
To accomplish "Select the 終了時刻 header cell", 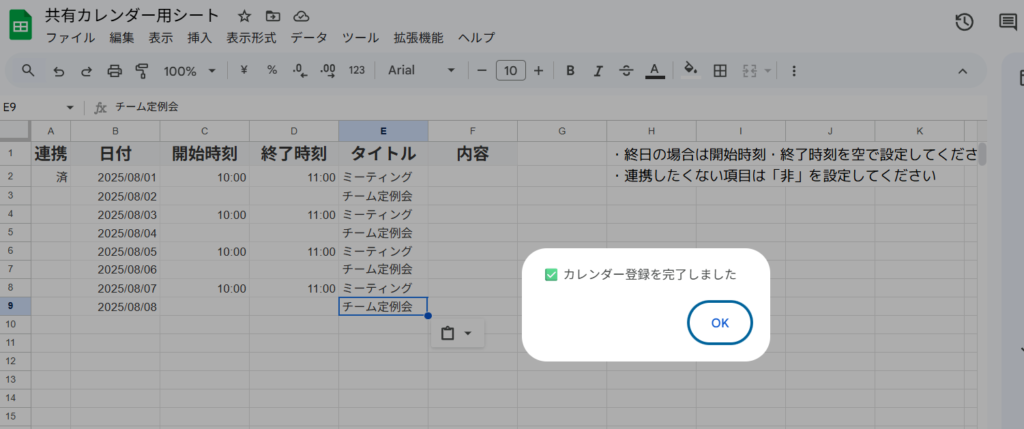I will click(294, 153).
